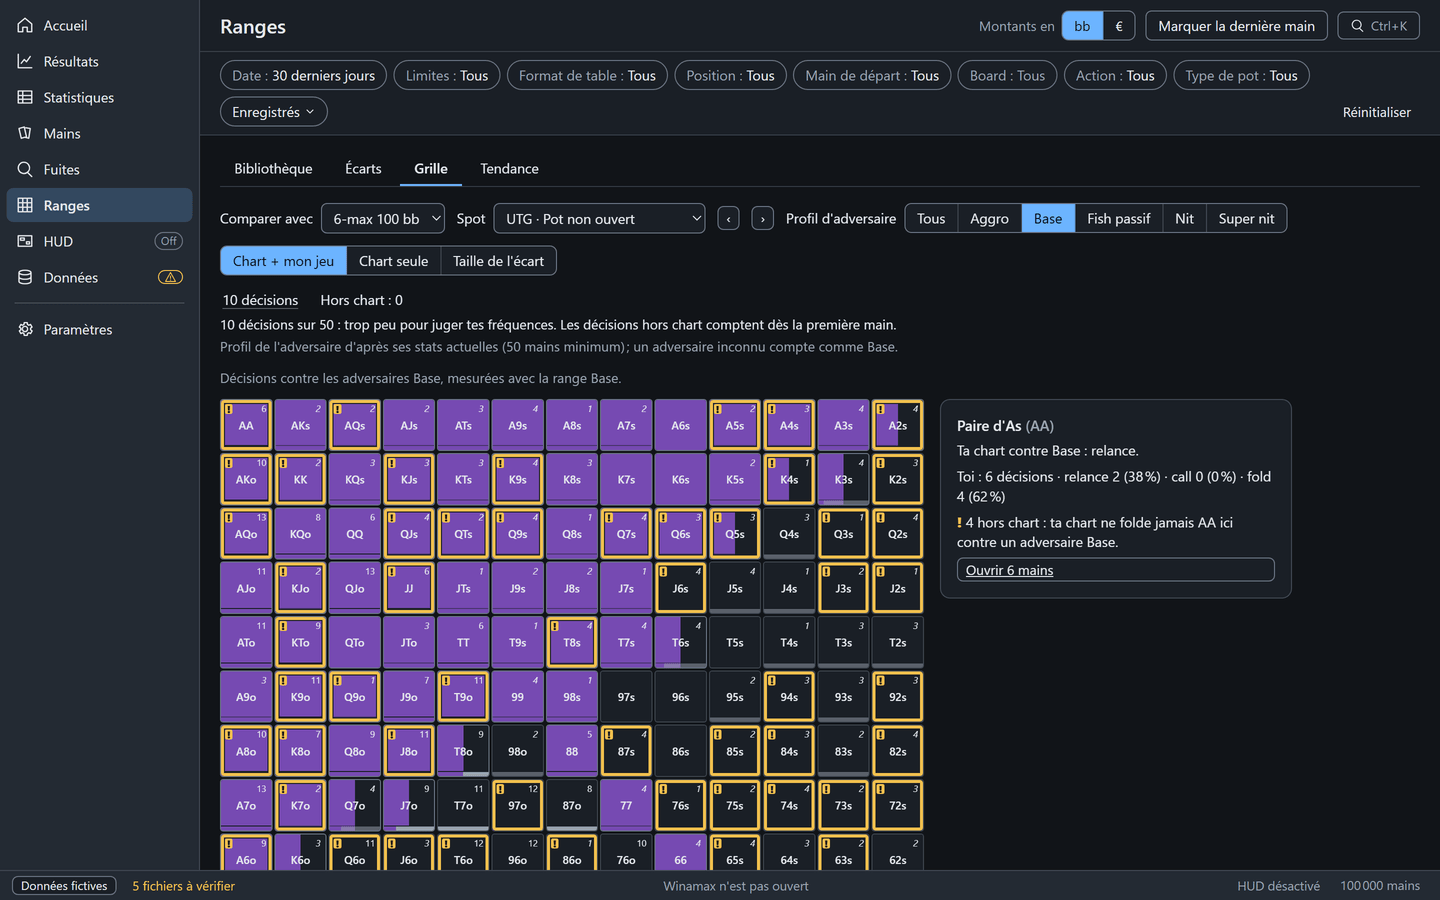Open the Date filter dropdown
This screenshot has height=900, width=1440.
pyautogui.click(x=303, y=75)
